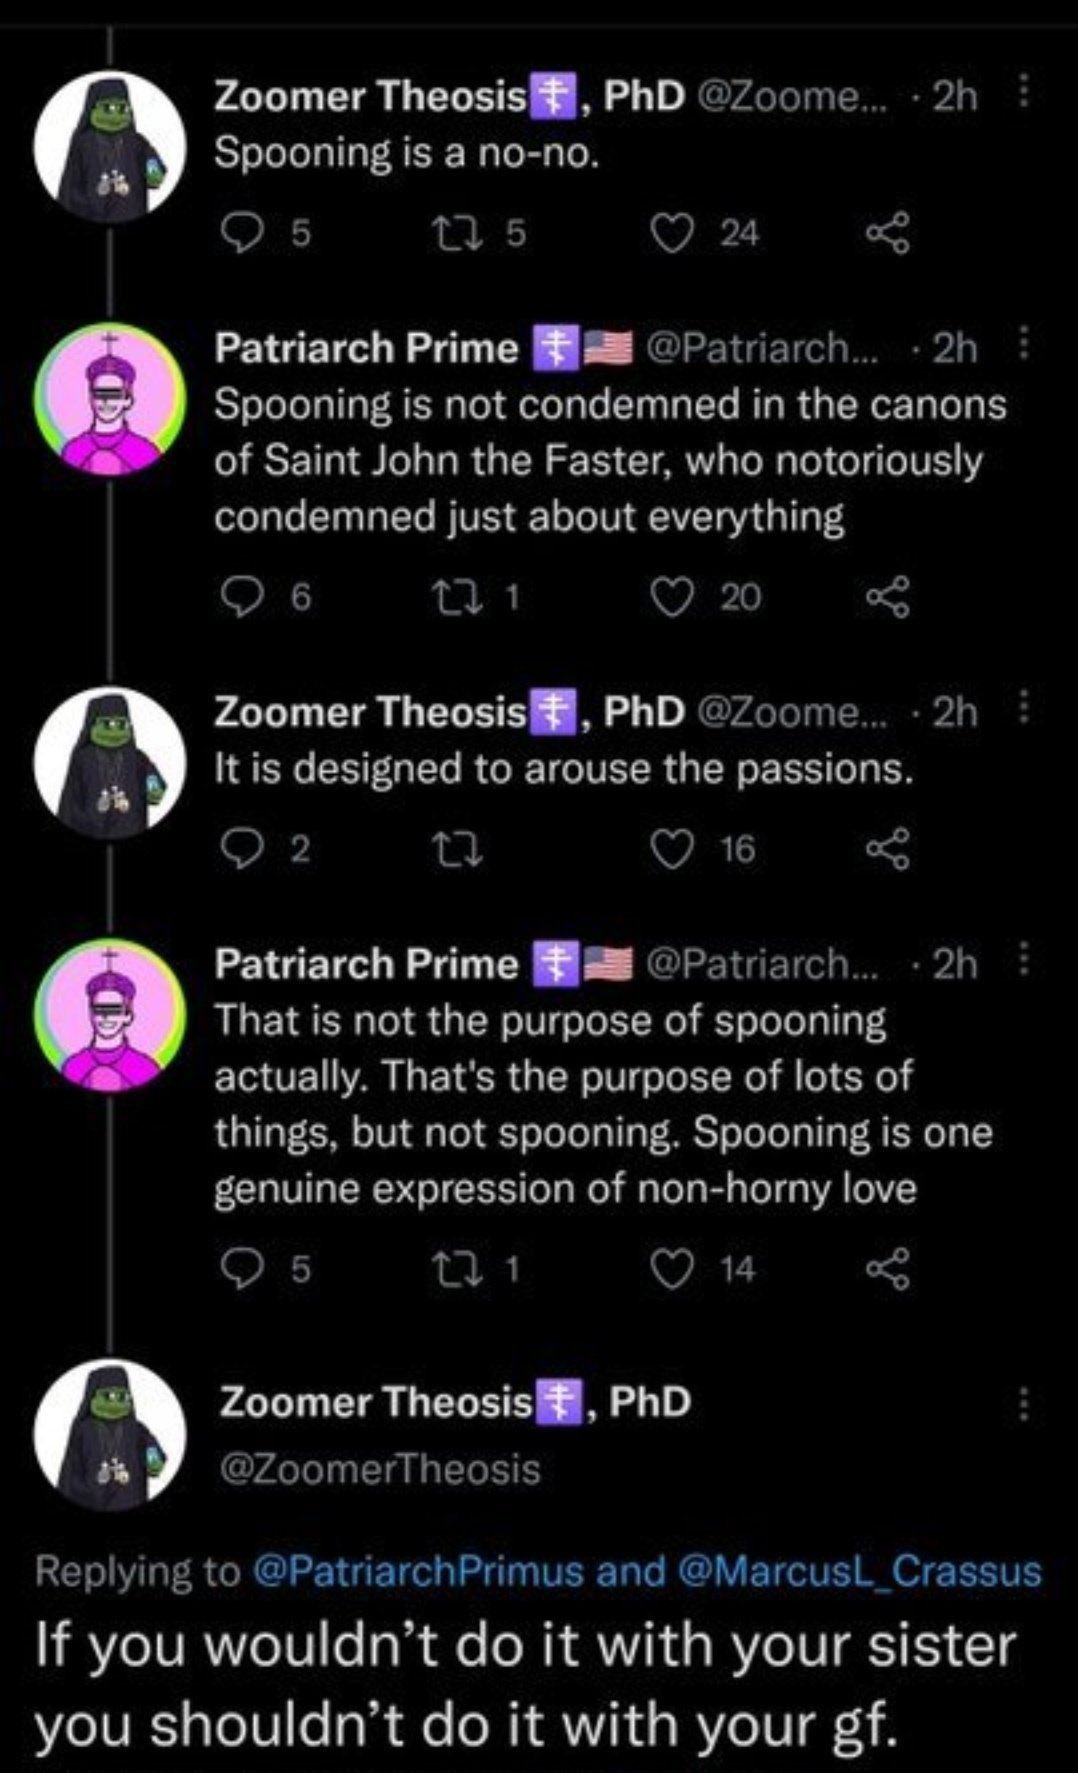Image resolution: width=1078 pixels, height=1773 pixels.
Task: Open more options on the main bottom tweet
Action: [1022, 1404]
